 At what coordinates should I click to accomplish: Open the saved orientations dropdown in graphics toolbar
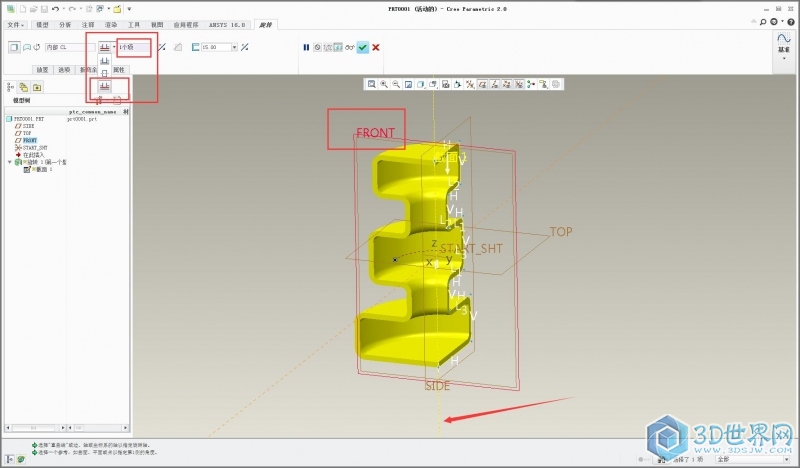point(434,84)
